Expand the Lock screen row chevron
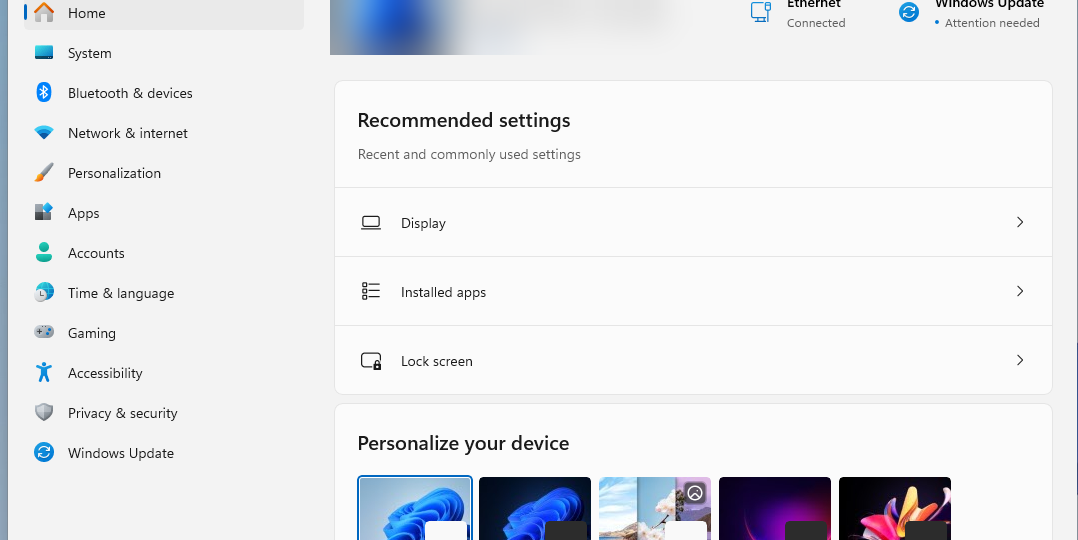Viewport: 1078px width, 540px height. tap(1020, 360)
